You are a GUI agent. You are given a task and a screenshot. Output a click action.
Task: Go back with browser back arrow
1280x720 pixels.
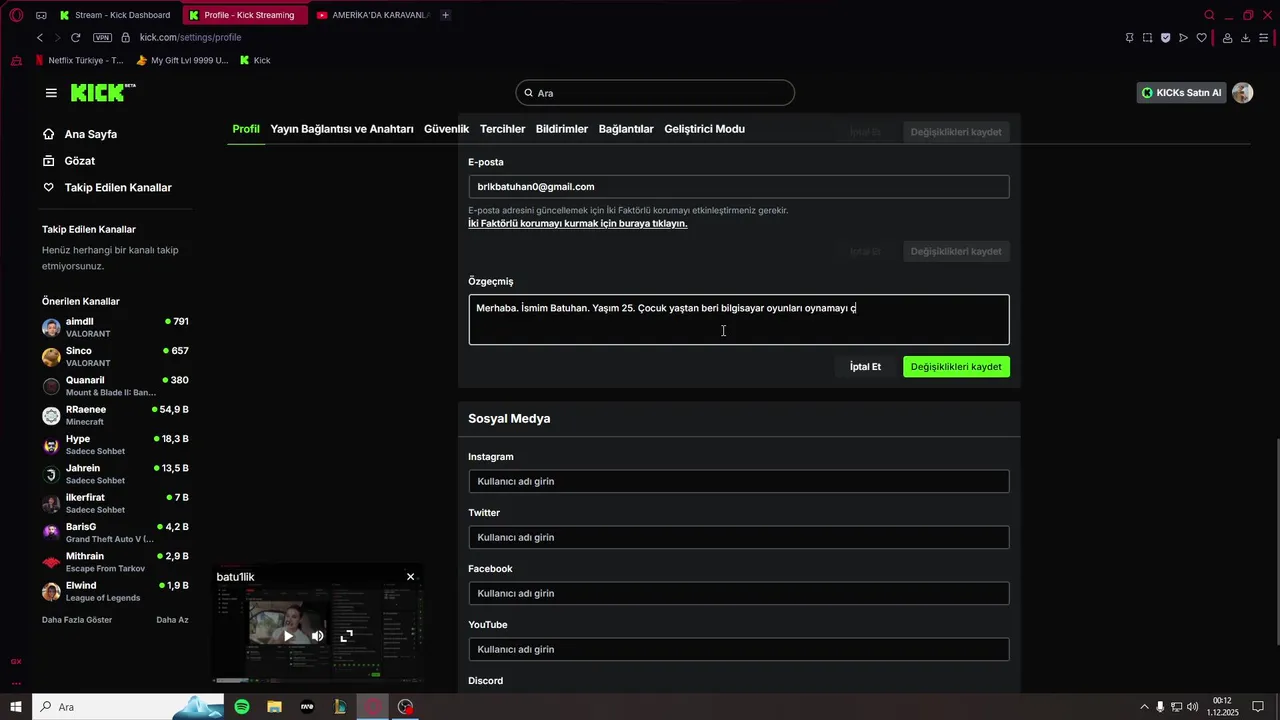40,37
